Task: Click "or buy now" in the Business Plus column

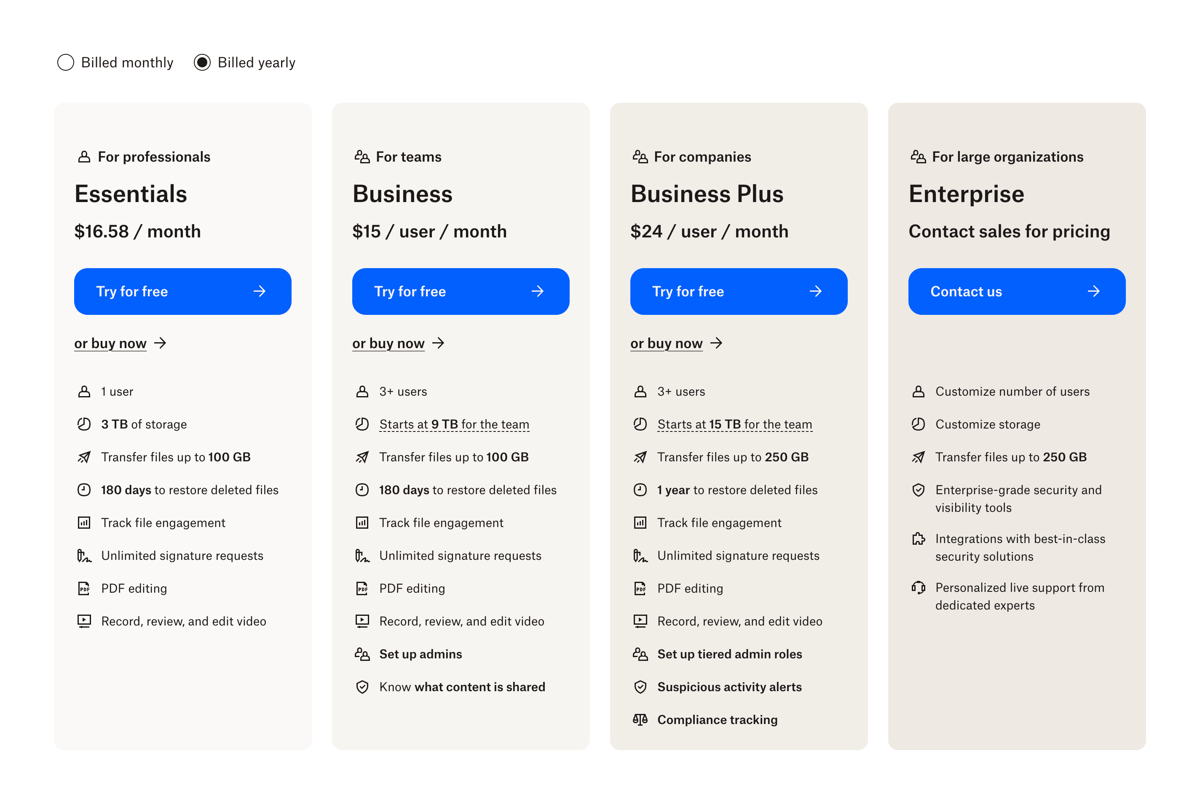Action: point(667,343)
